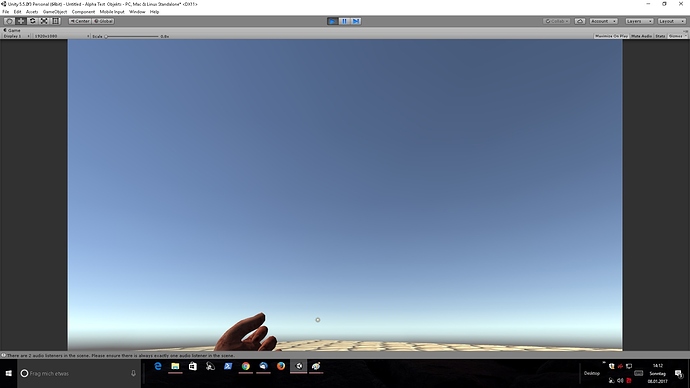Toggle the Stats overlay
Viewport: 690px width, 388px height.
[660, 36]
